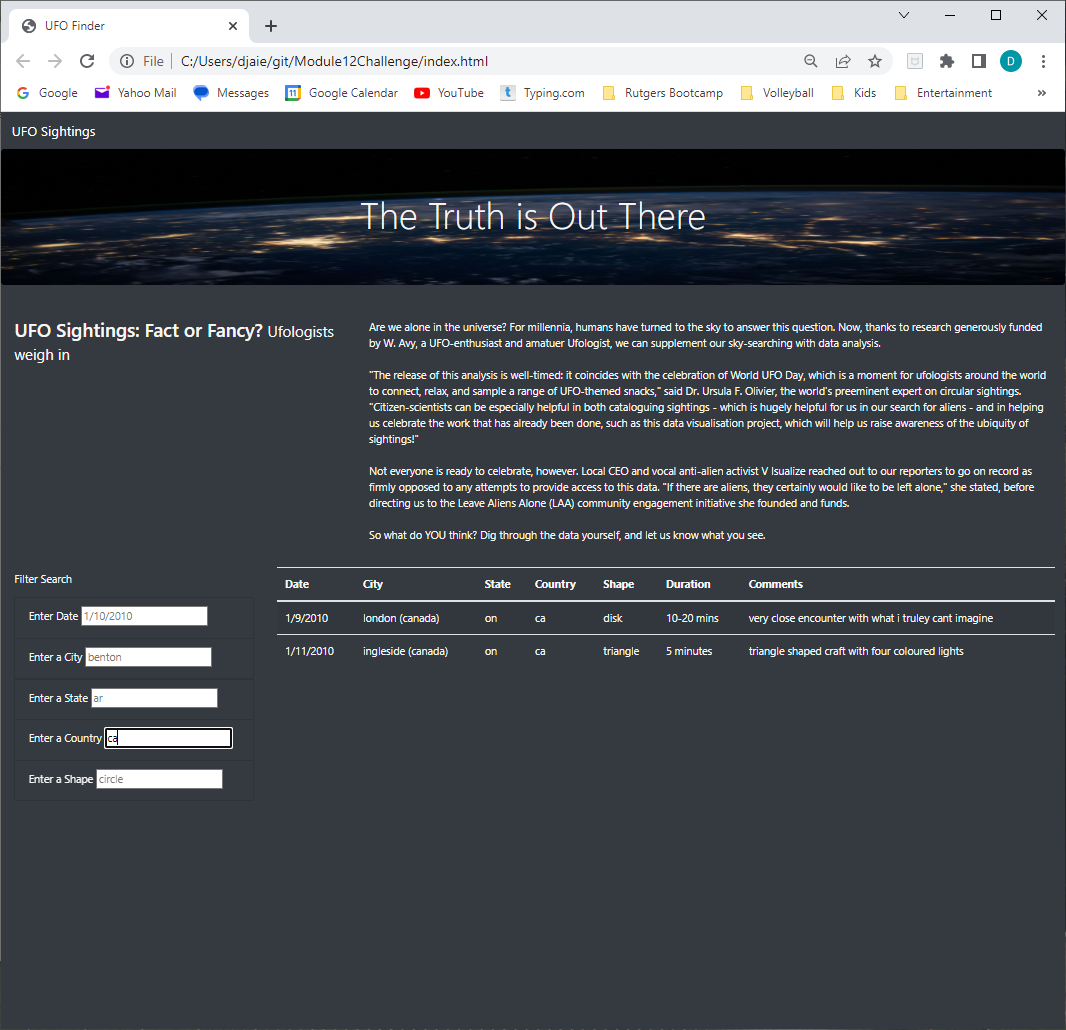
Task: Open a new tab with plus button
Action: [271, 26]
